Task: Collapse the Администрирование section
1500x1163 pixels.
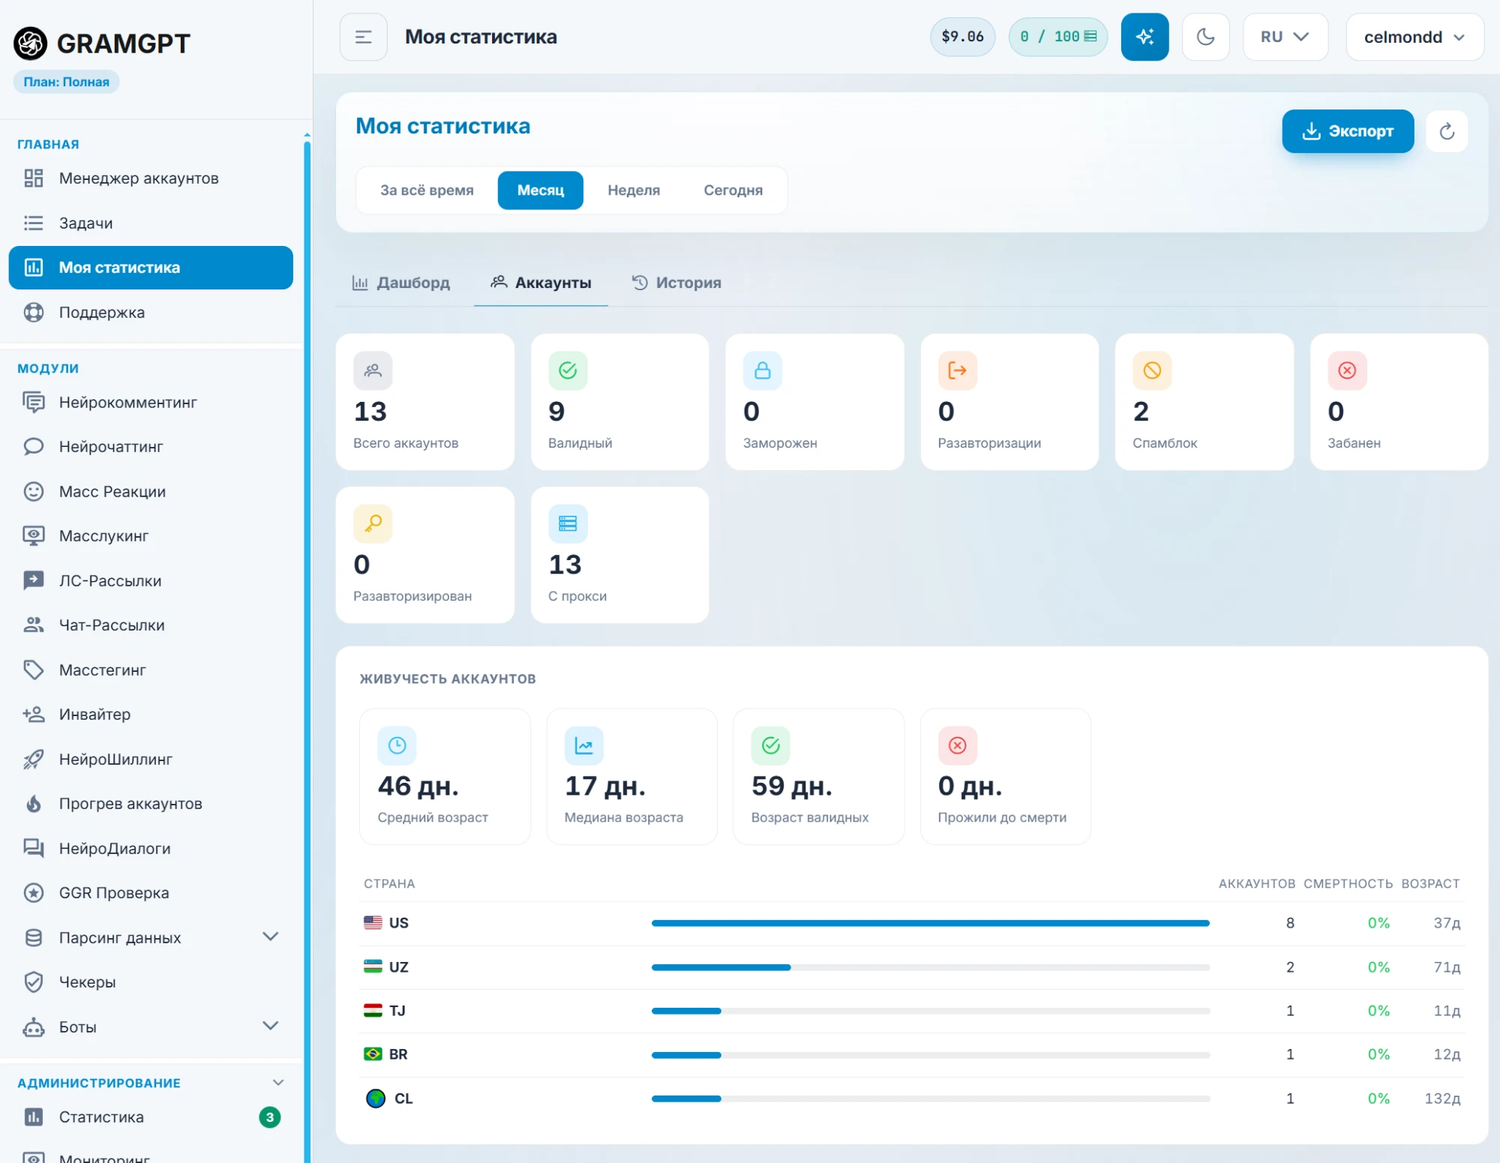Action: click(x=278, y=1083)
